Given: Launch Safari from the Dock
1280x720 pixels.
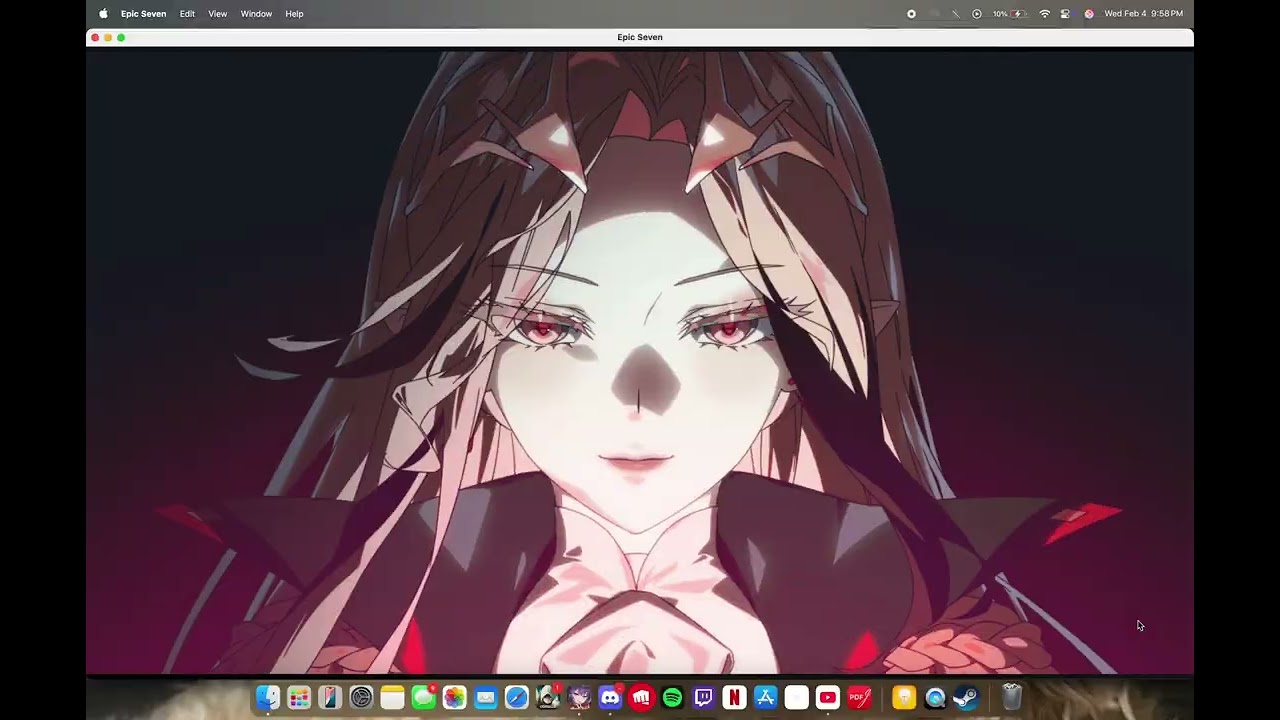Looking at the screenshot, I should tap(517, 697).
